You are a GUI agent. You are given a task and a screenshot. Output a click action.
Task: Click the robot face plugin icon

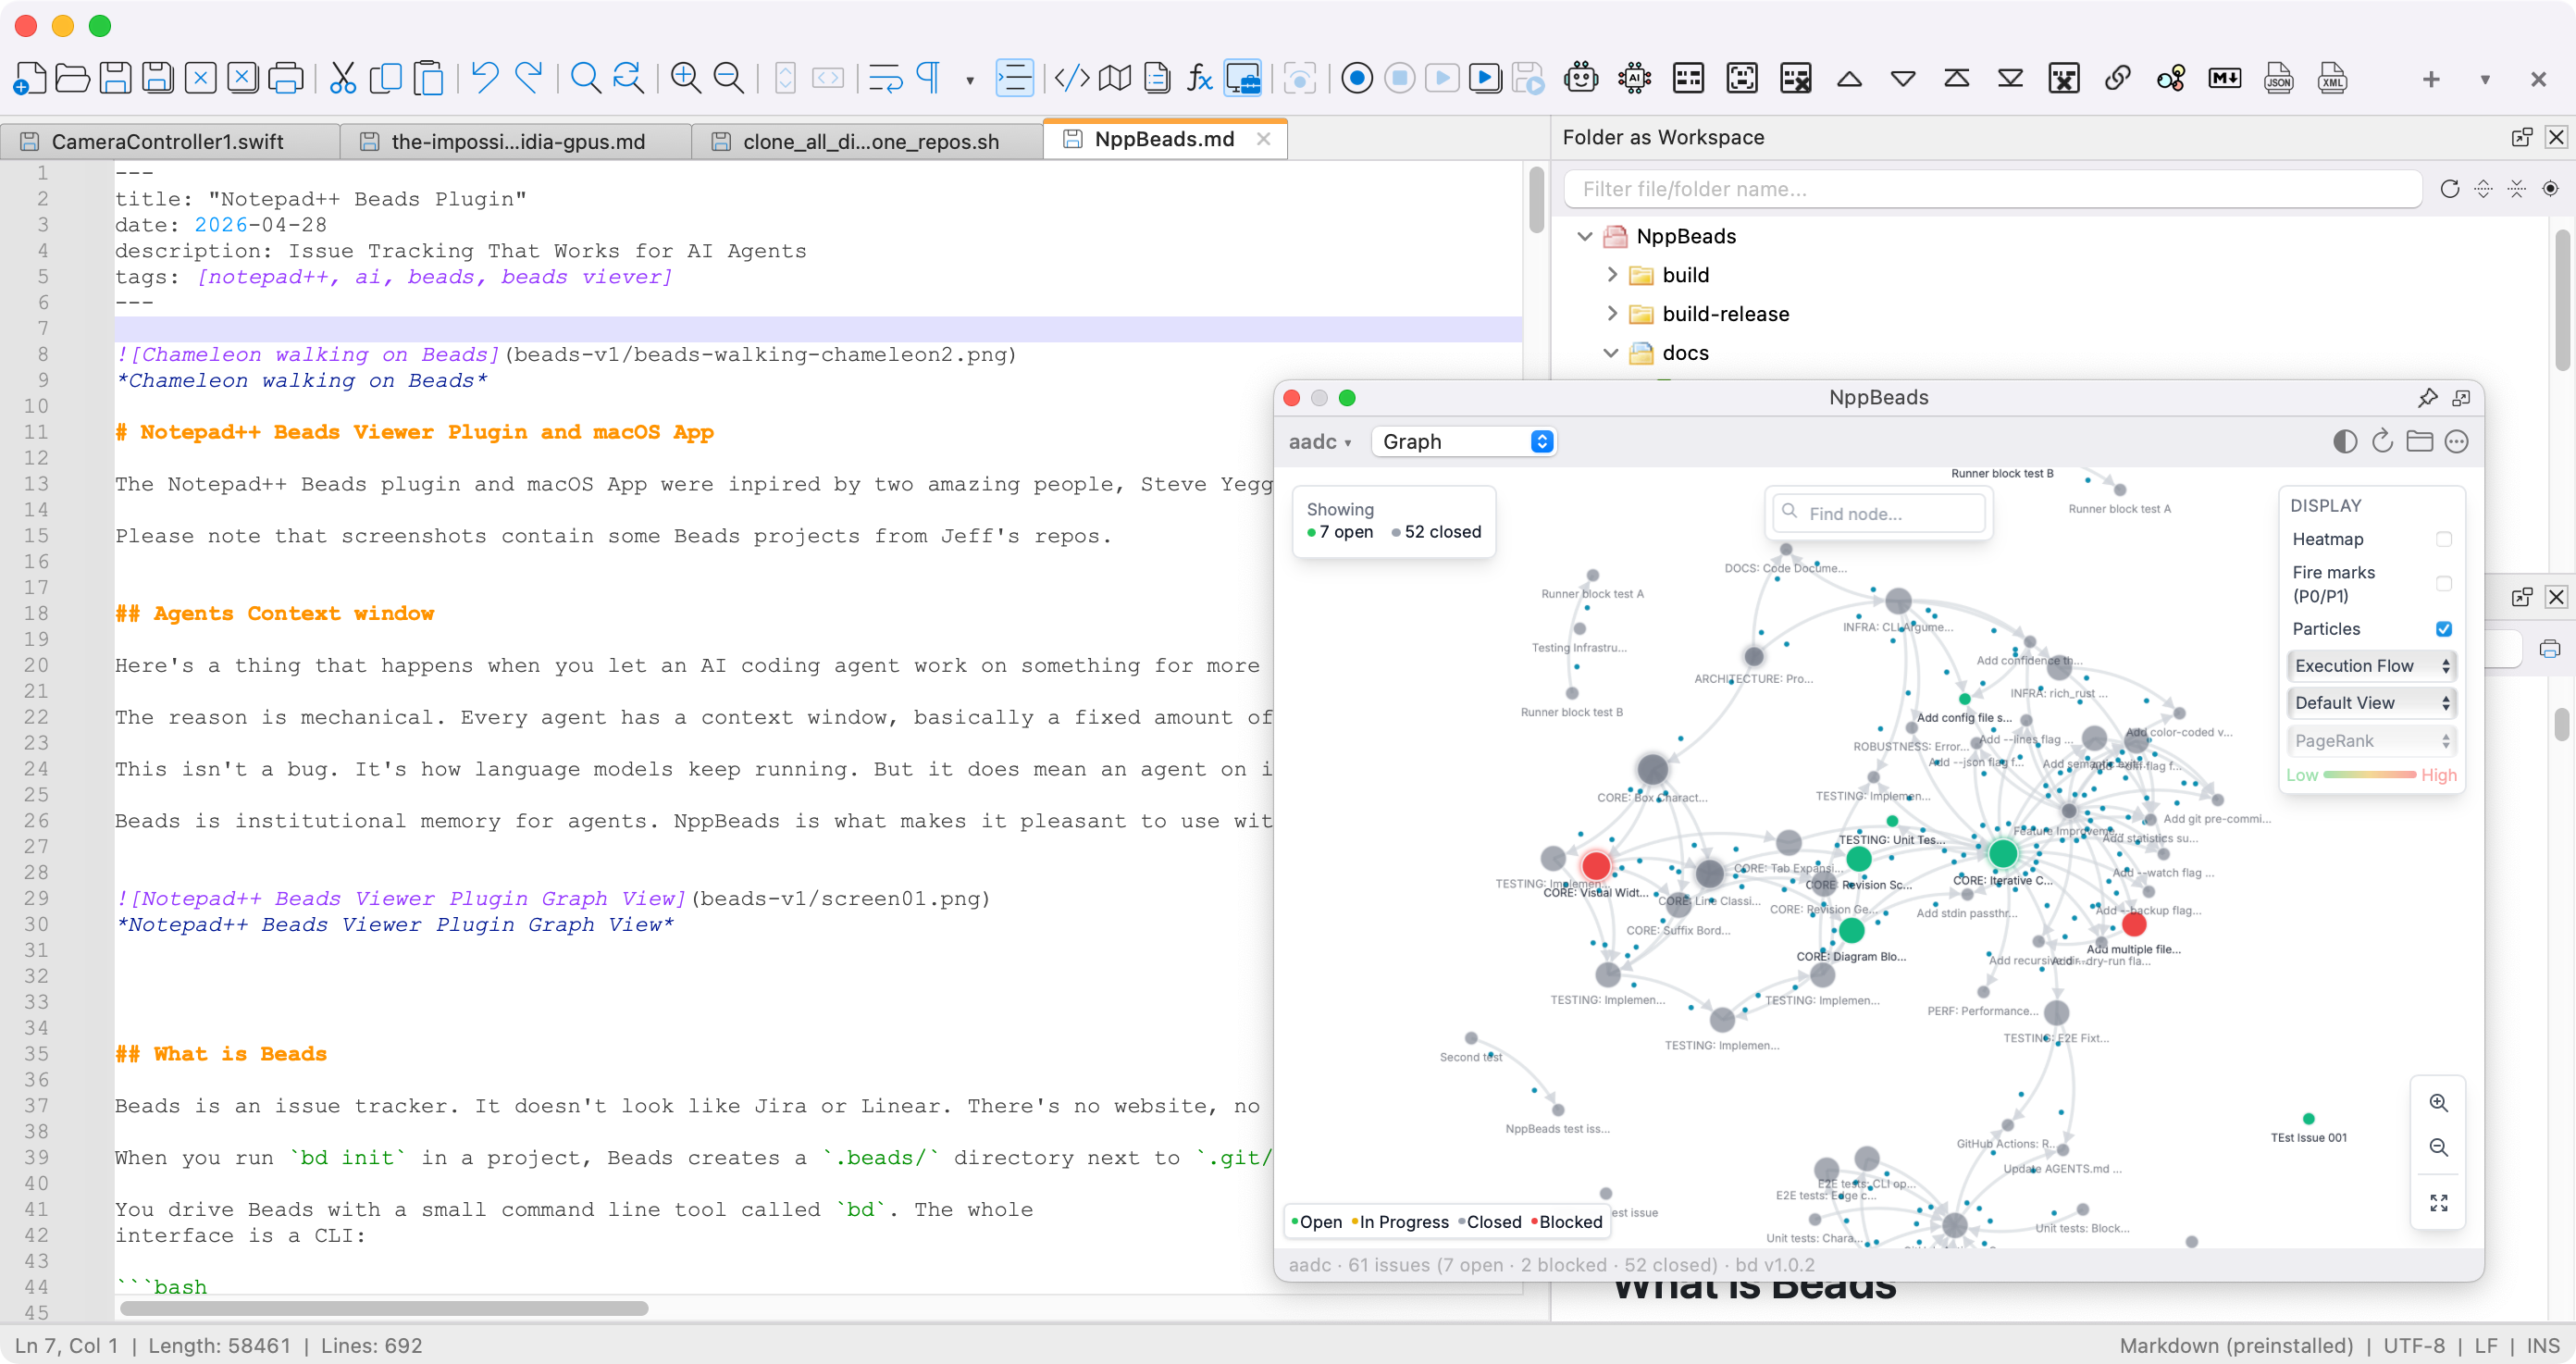[1581, 78]
